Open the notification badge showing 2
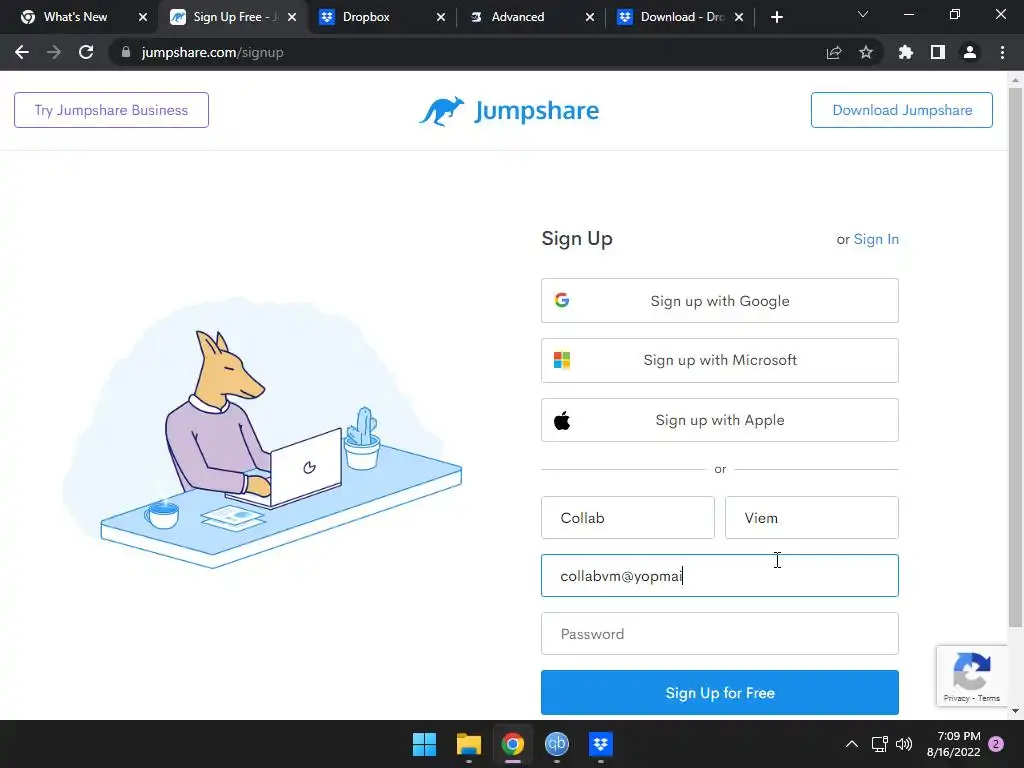Screen dimensions: 1024x768 (996, 744)
